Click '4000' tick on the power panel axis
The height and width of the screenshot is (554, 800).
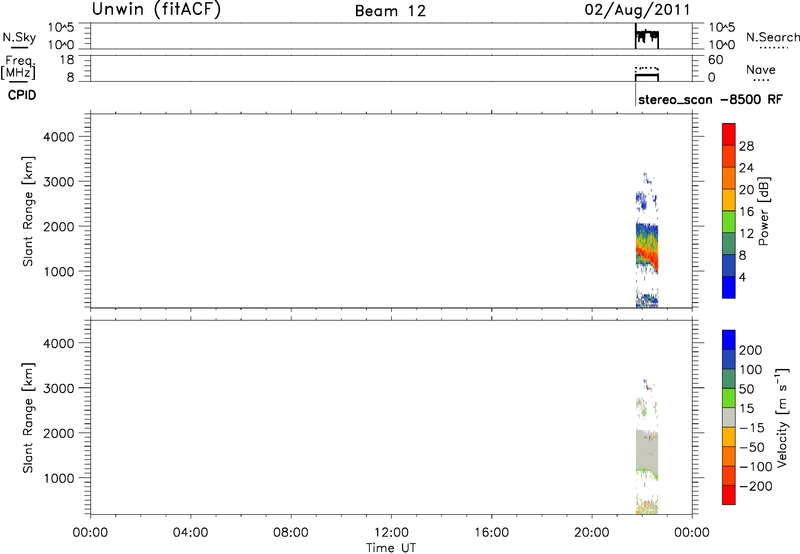(59, 137)
